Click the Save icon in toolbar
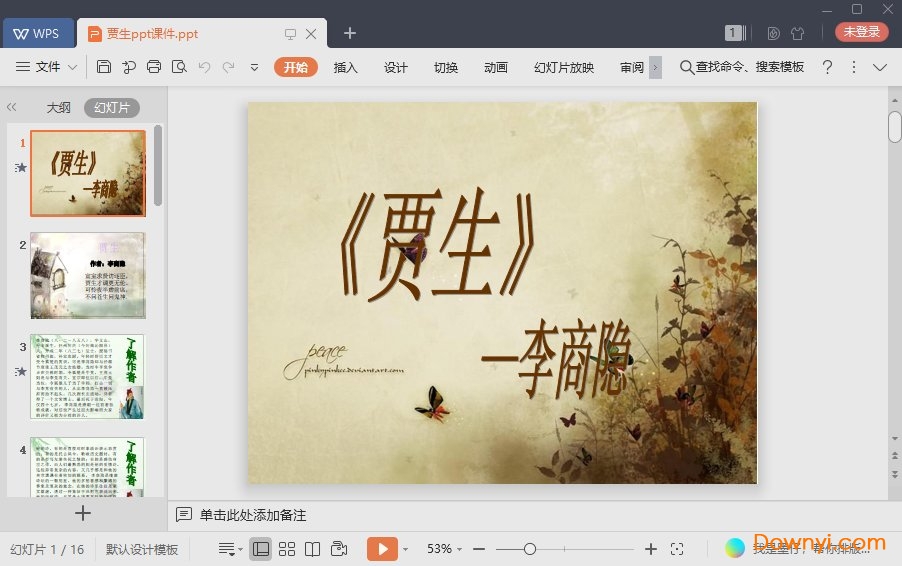The height and width of the screenshot is (566, 902). 104,67
